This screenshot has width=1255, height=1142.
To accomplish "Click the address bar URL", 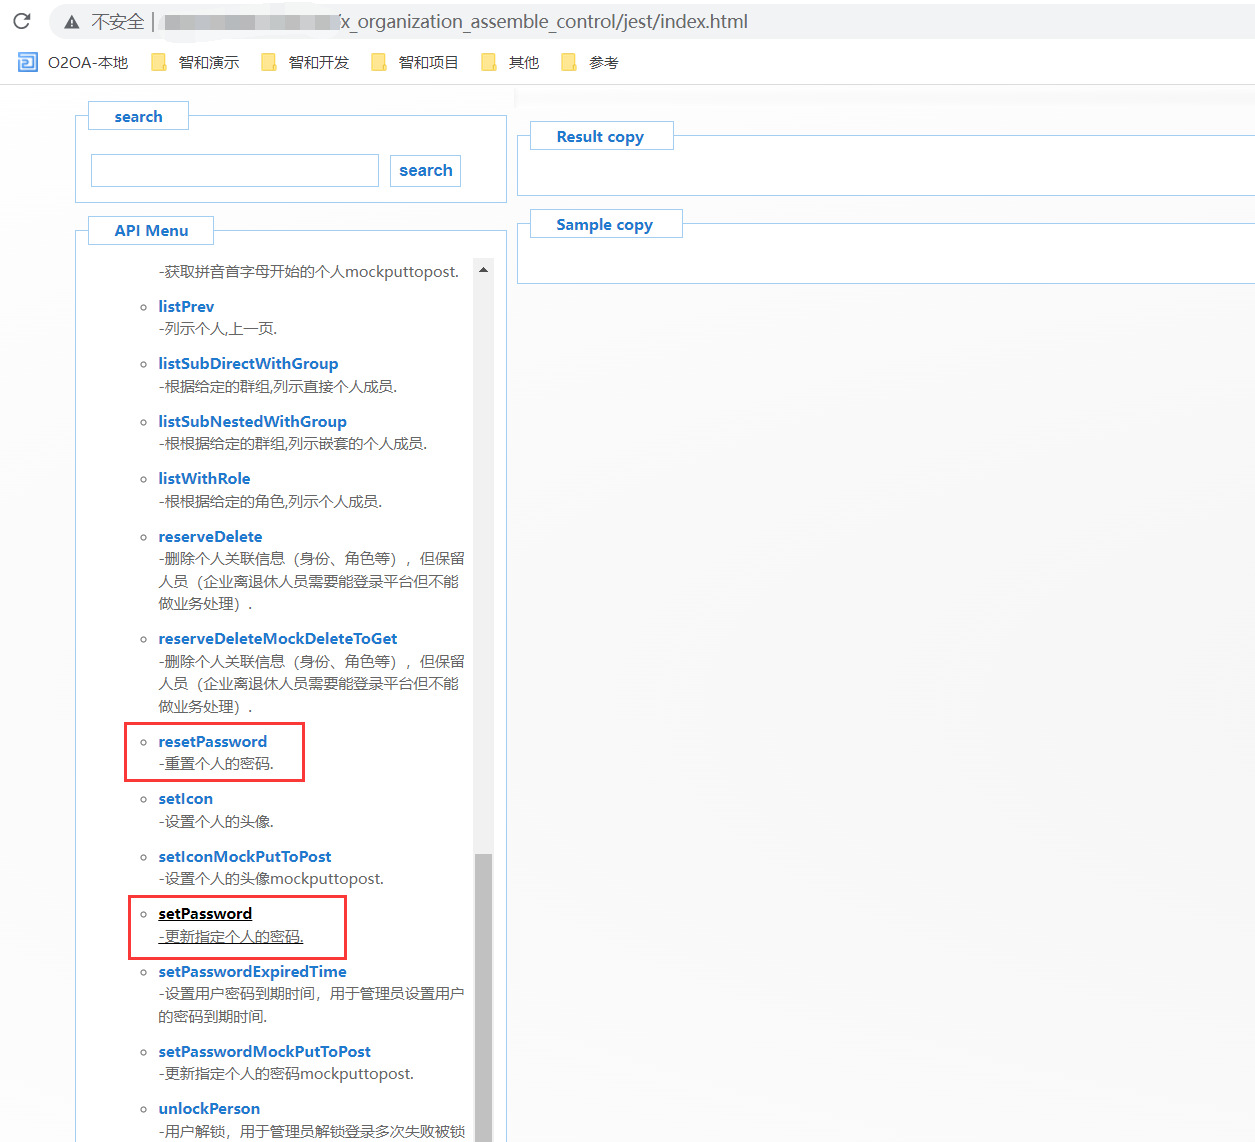I will click(x=455, y=22).
